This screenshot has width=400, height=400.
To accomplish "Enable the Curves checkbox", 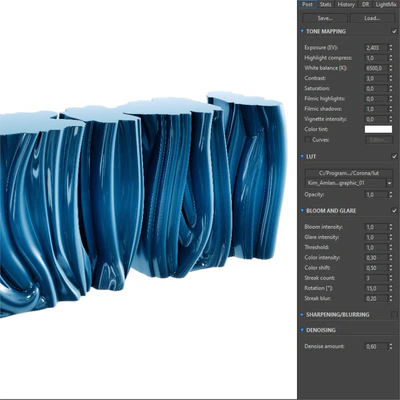I will tap(308, 140).
